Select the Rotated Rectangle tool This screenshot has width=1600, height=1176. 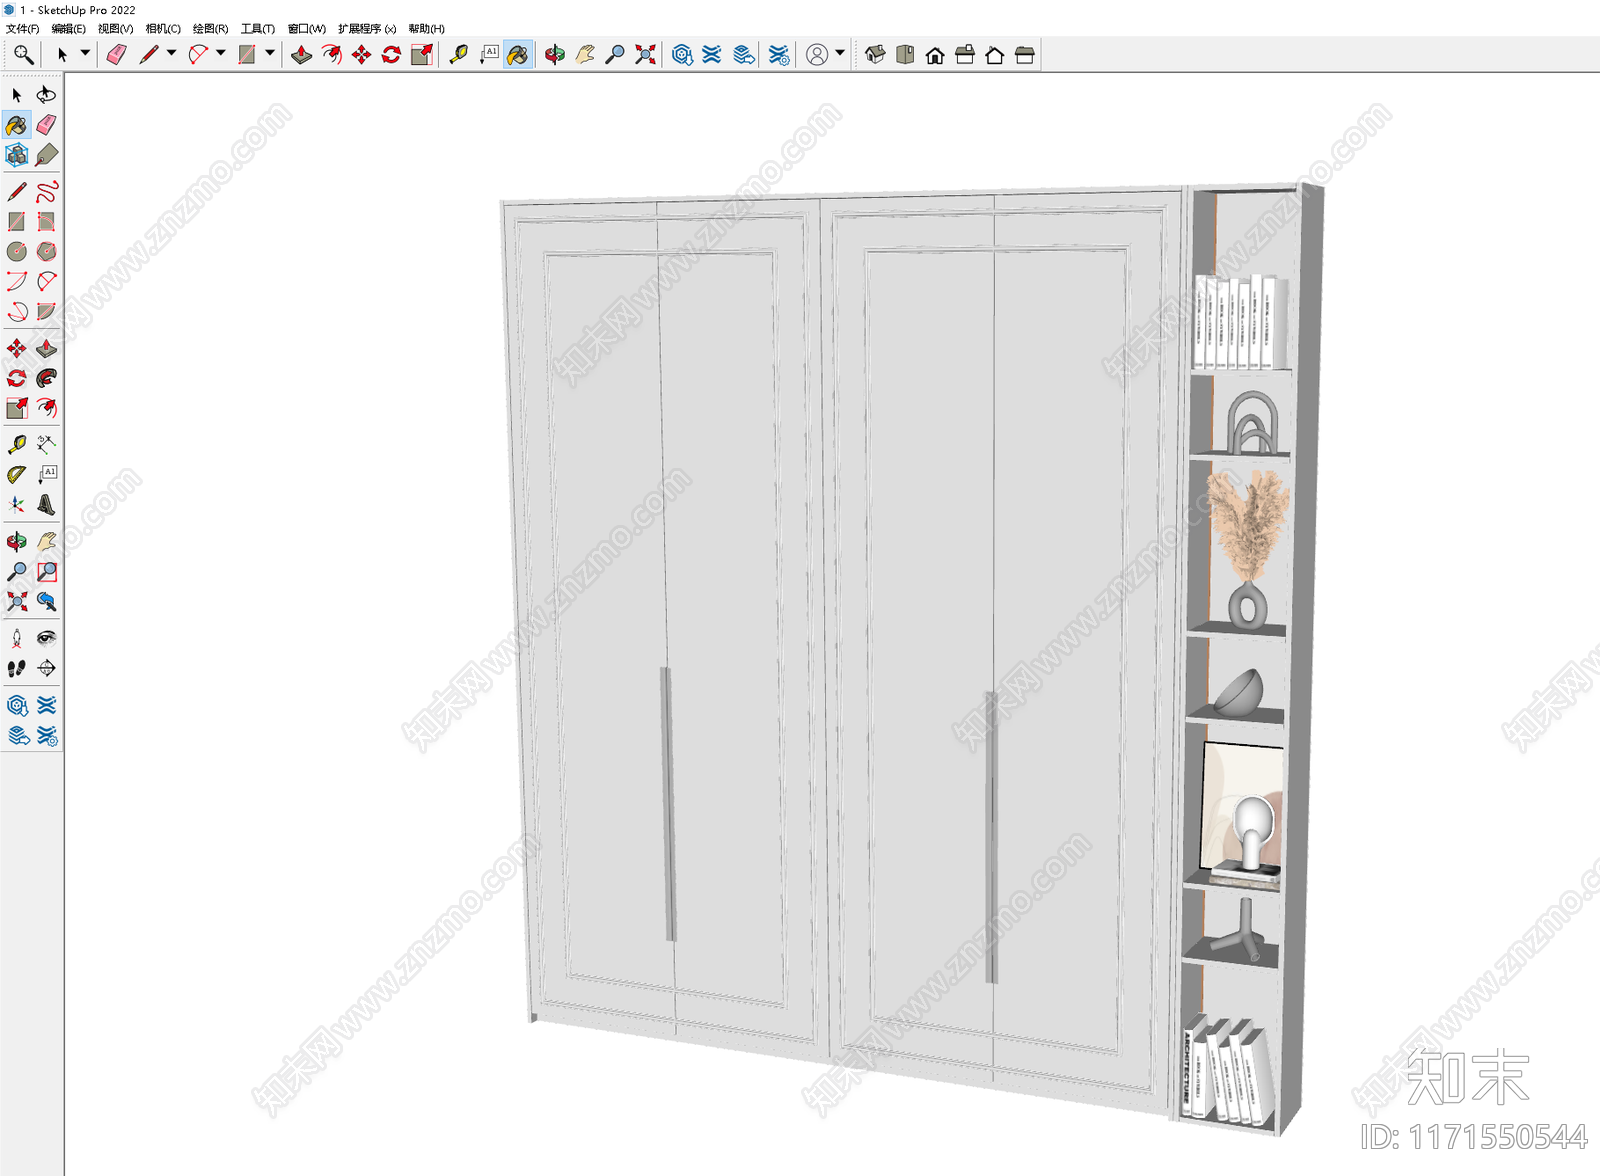pos(46,221)
